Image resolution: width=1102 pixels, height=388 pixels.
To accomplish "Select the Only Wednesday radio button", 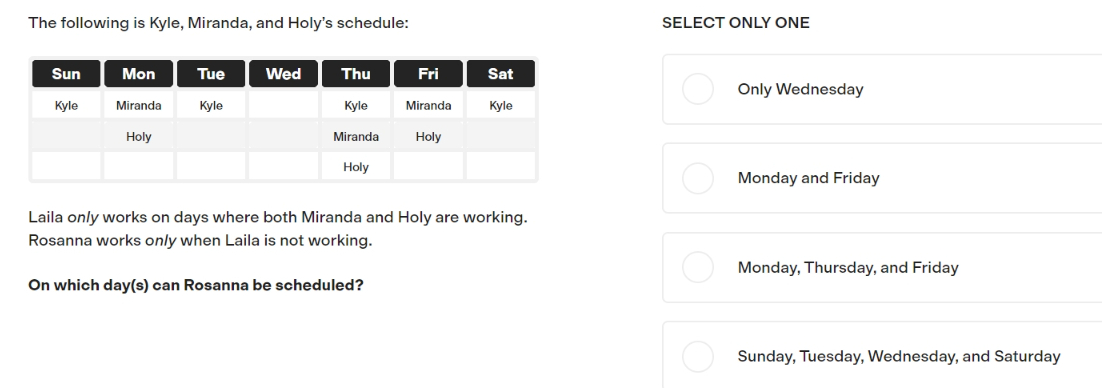I will [x=698, y=89].
